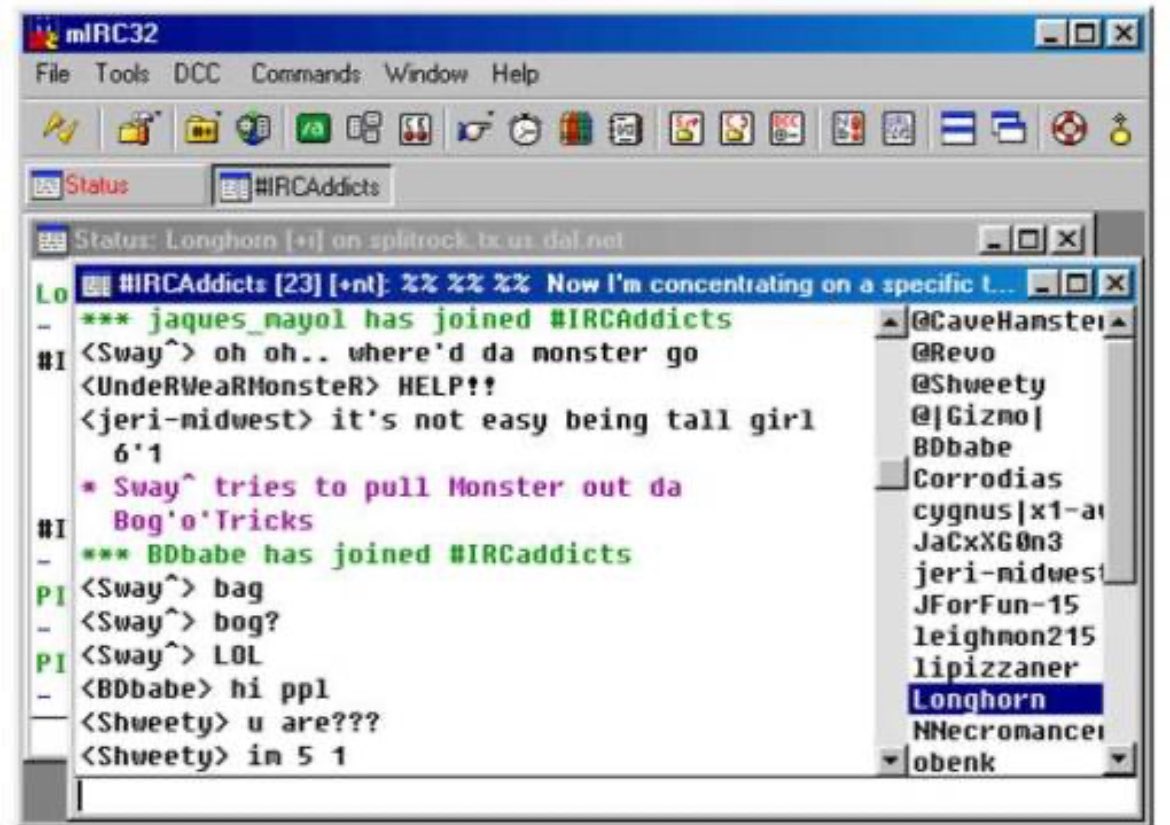Click the '<UndeRWeaRMonsteR> HELP!!' chat line
The image size is (1170, 825).
point(289,386)
